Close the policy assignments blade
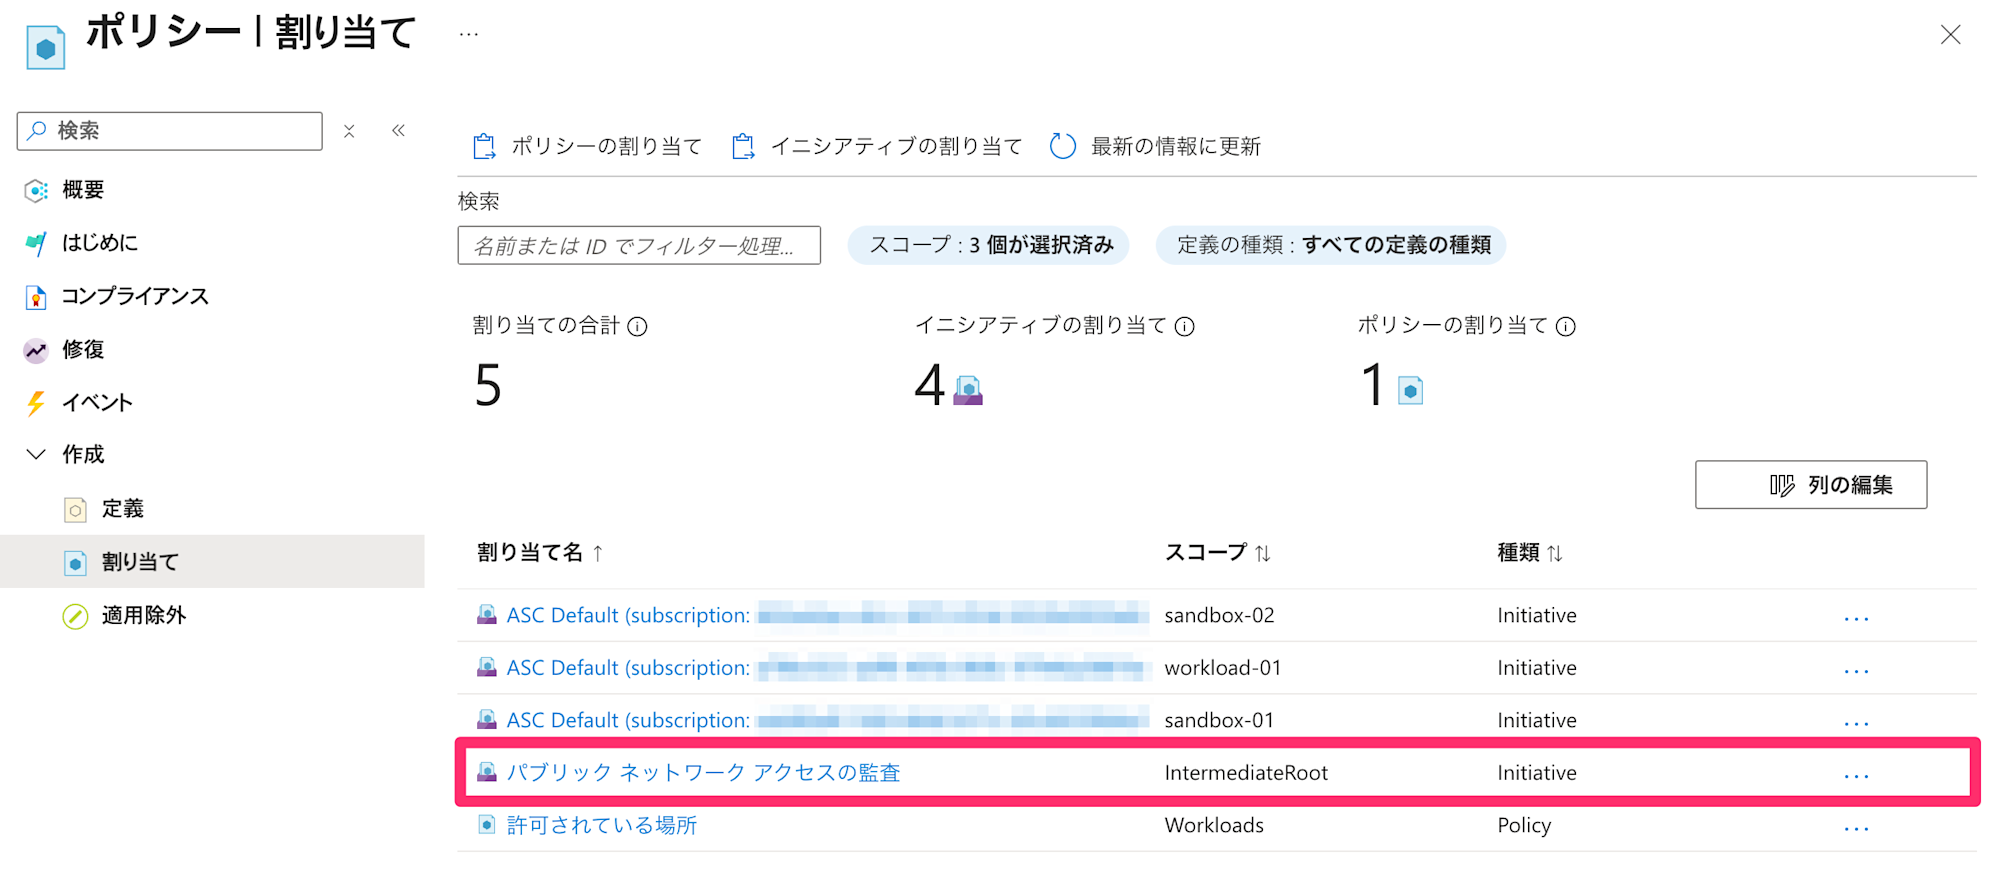Image resolution: width=2000 pixels, height=889 pixels. pyautogui.click(x=1950, y=35)
